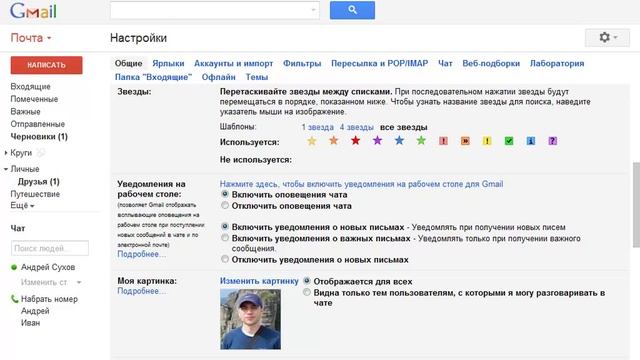Open the settings gear menu

tap(607, 38)
